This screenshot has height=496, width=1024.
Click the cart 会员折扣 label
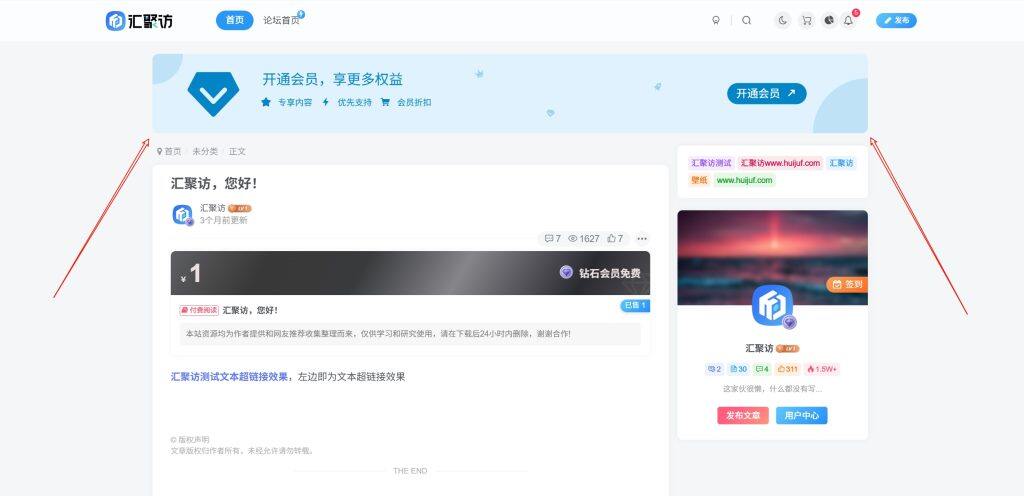coord(406,102)
